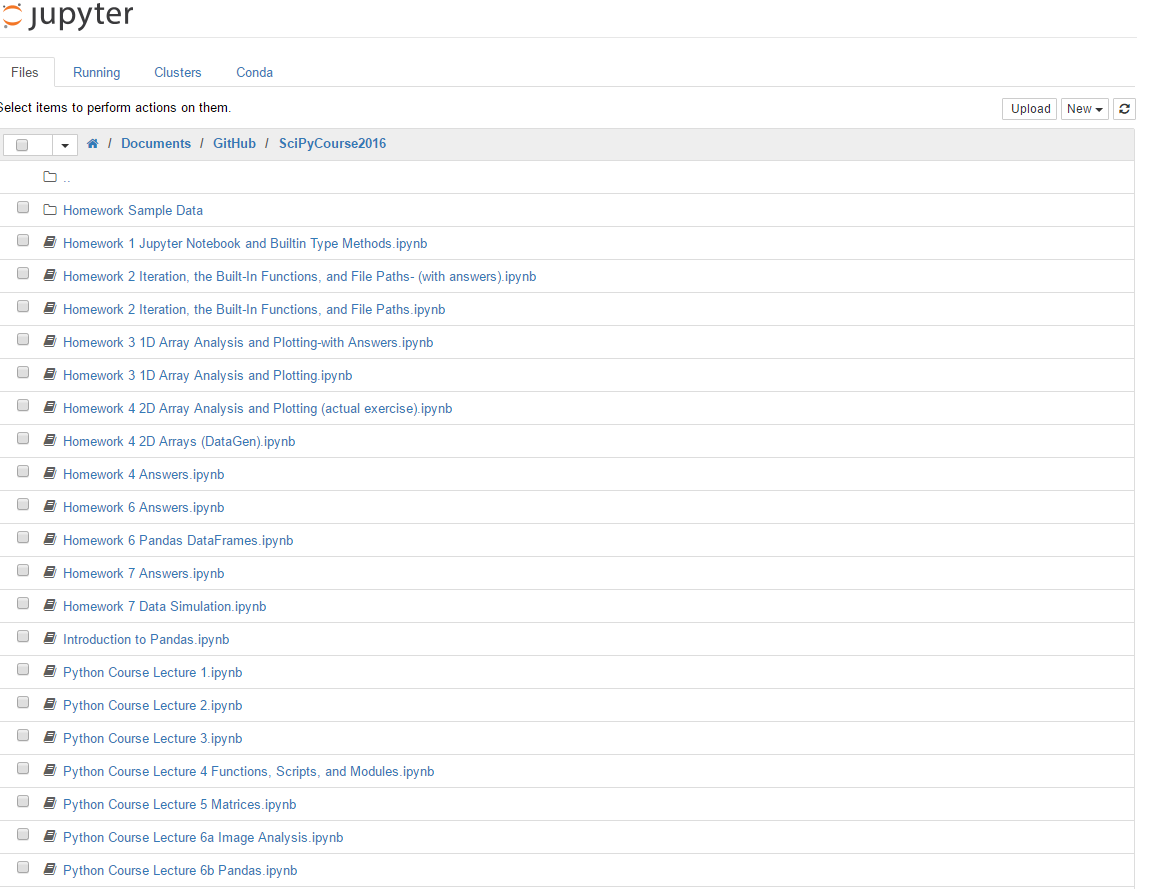The width and height of the screenshot is (1152, 889).
Task: Select checkbox for Homework 7 Answers.ipynb
Action: tap(23, 571)
